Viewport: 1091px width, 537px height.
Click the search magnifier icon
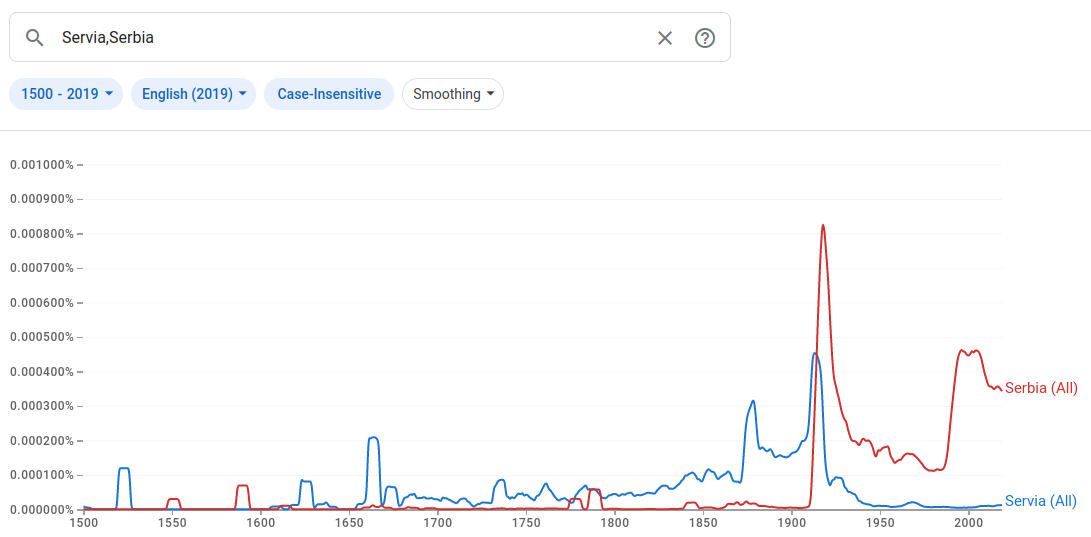pos(35,38)
